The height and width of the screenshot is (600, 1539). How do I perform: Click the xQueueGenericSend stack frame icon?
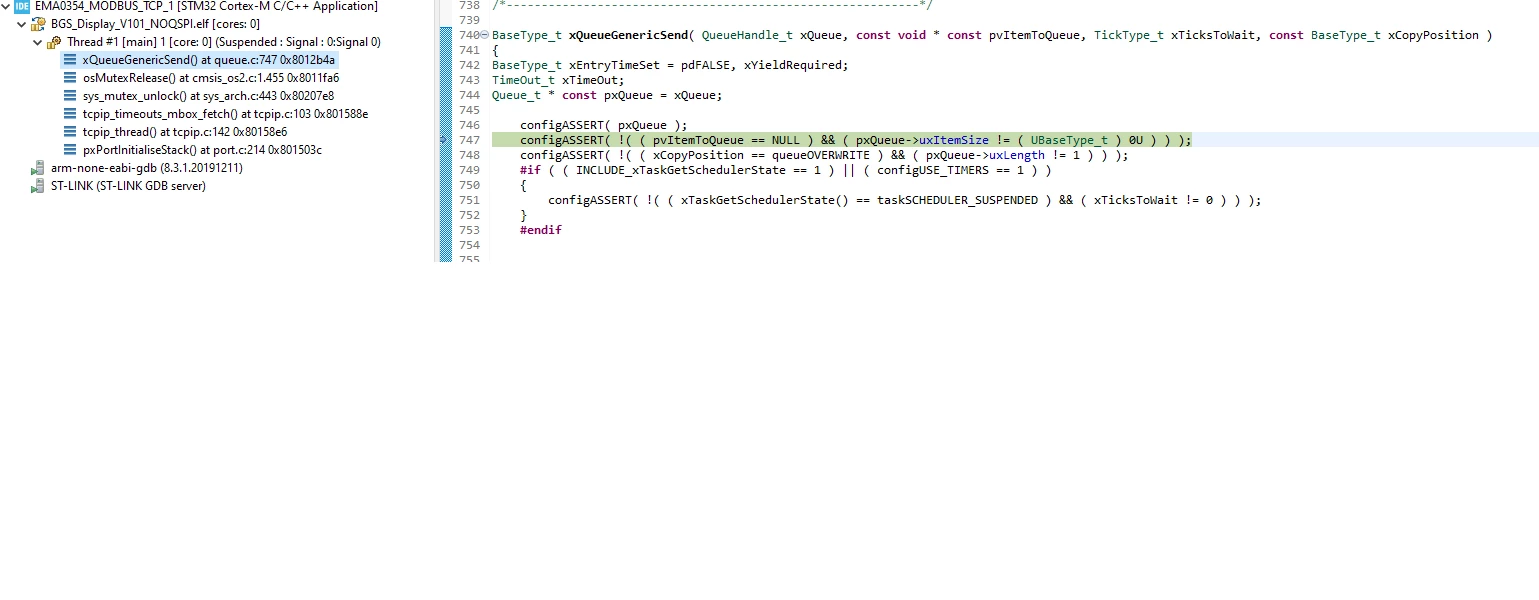tap(70, 60)
